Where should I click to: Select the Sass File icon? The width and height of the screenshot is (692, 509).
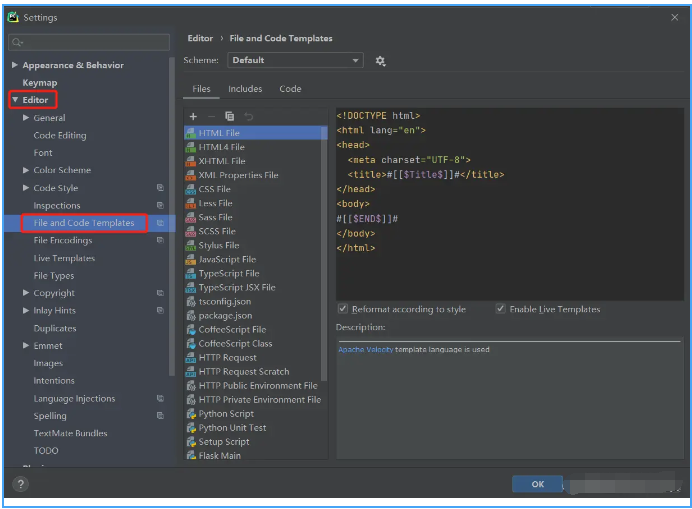(191, 217)
